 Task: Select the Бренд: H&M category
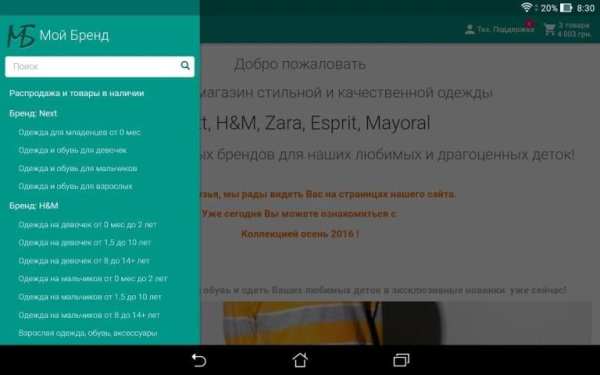coord(34,205)
